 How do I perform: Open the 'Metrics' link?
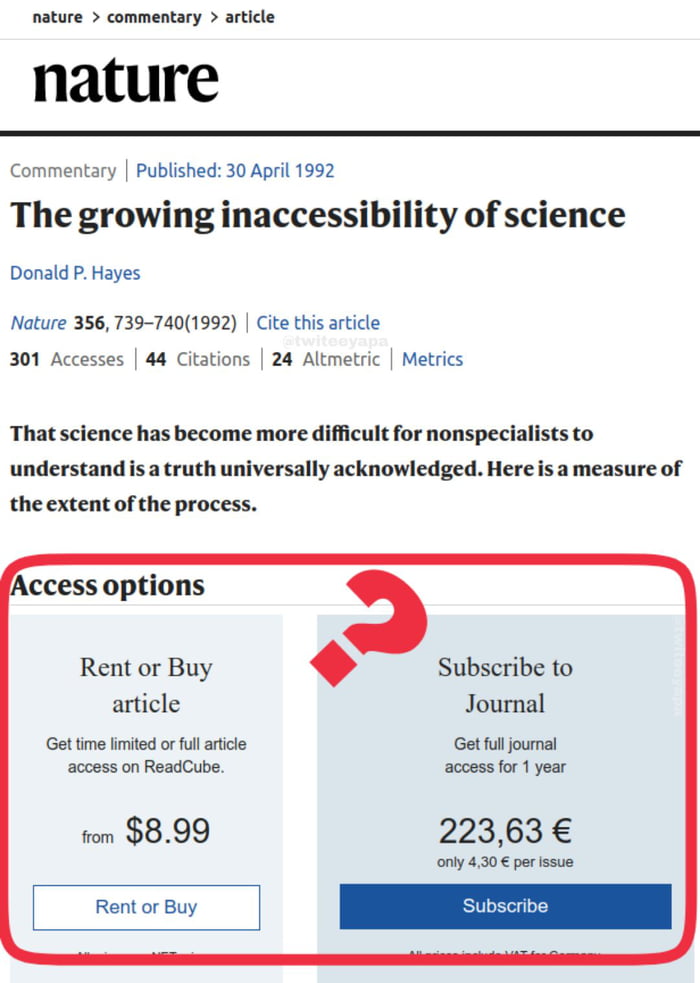point(432,359)
